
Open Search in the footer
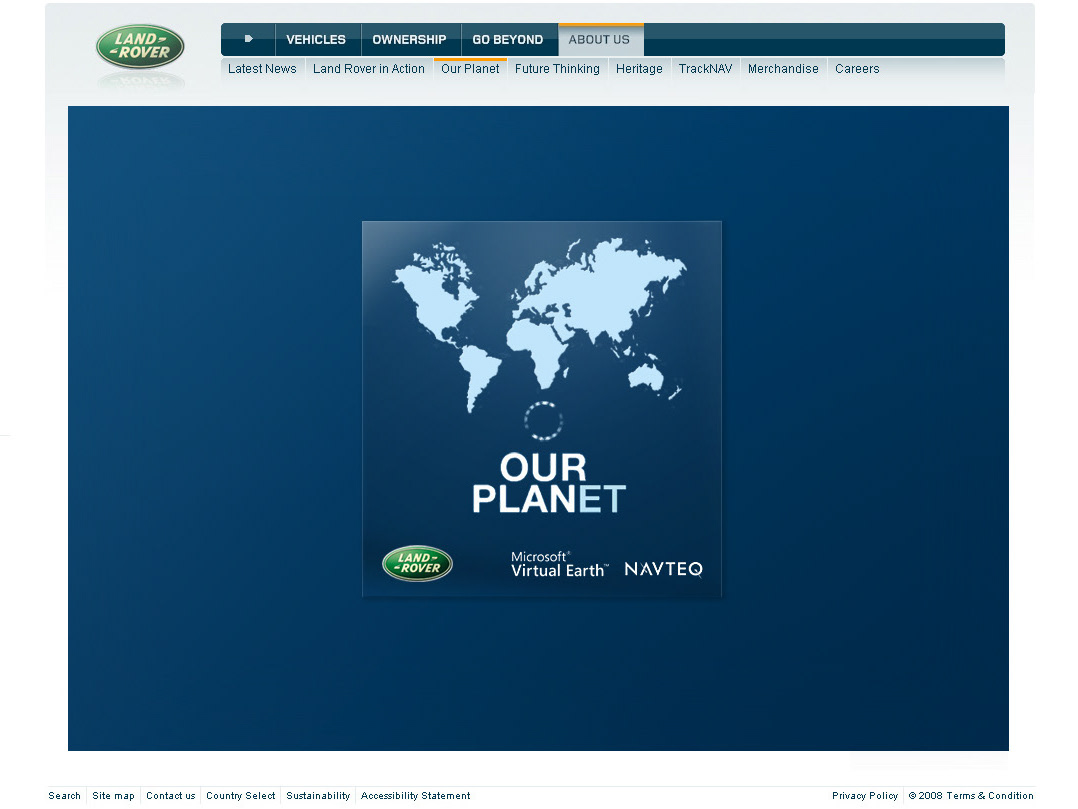click(x=65, y=795)
